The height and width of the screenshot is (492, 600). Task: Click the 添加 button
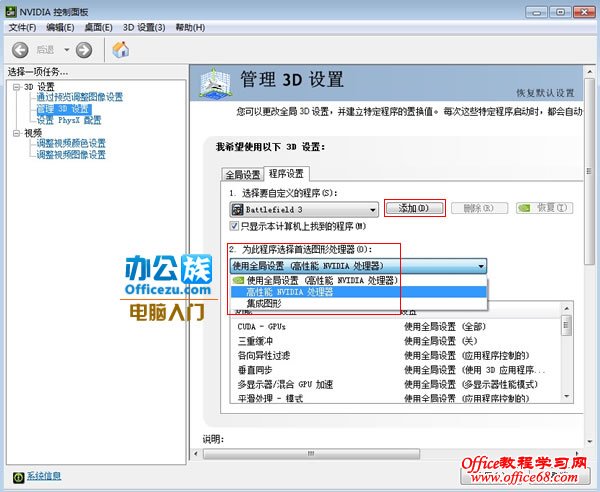[414, 208]
